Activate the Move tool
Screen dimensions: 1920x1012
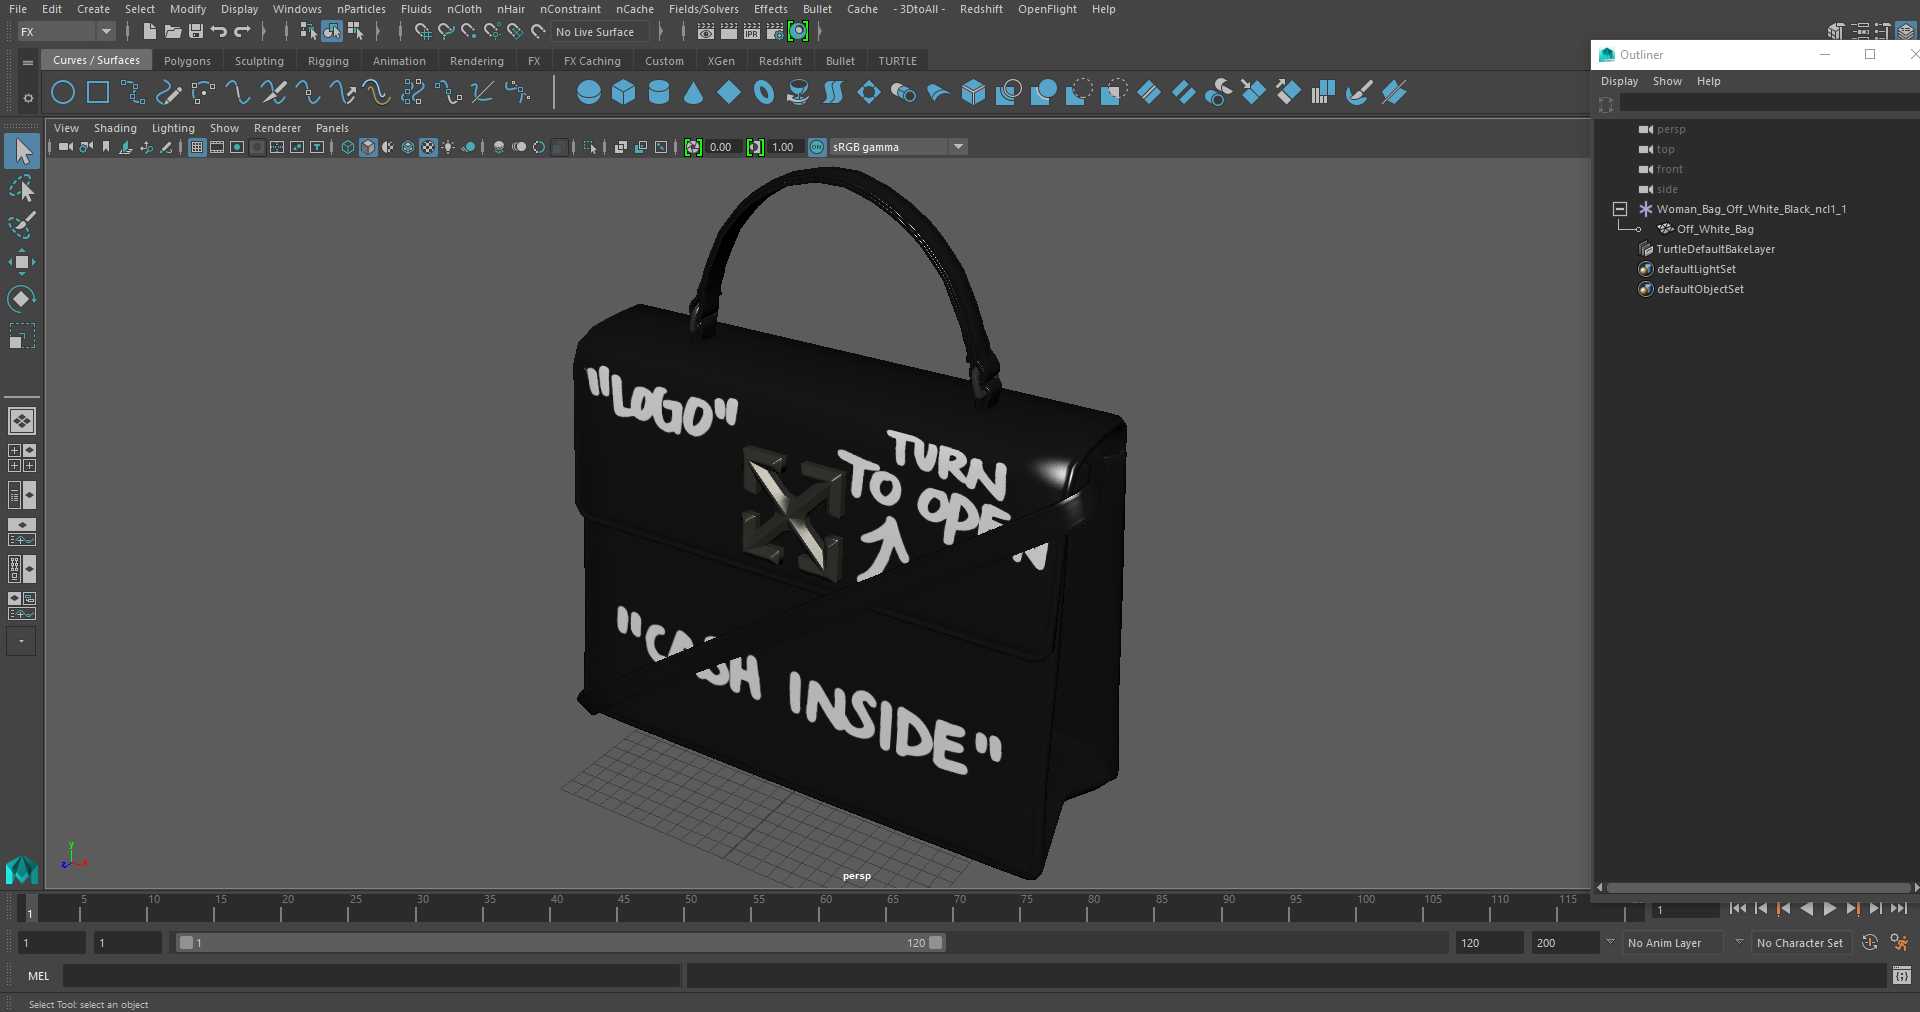click(x=22, y=262)
